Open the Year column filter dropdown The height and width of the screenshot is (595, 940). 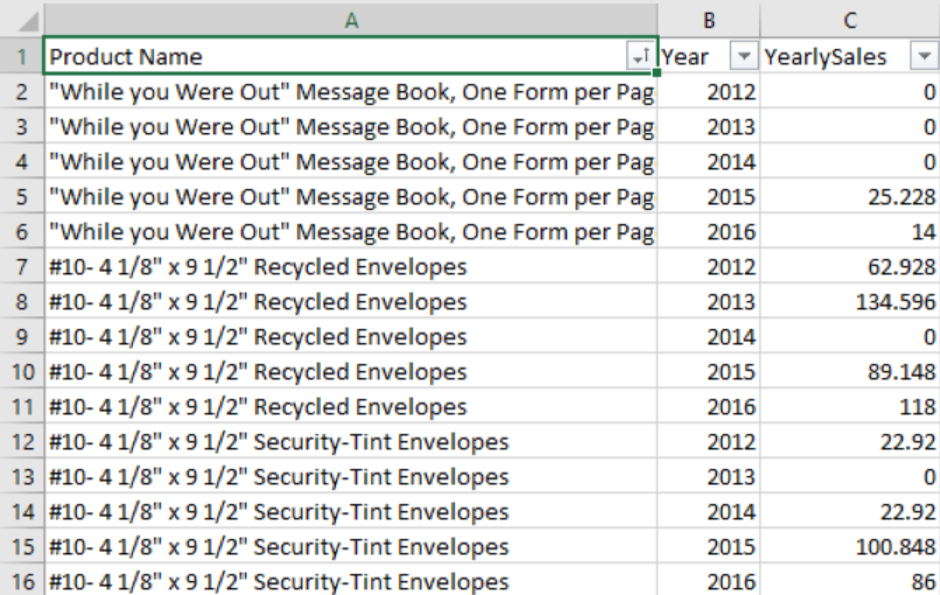click(x=743, y=57)
